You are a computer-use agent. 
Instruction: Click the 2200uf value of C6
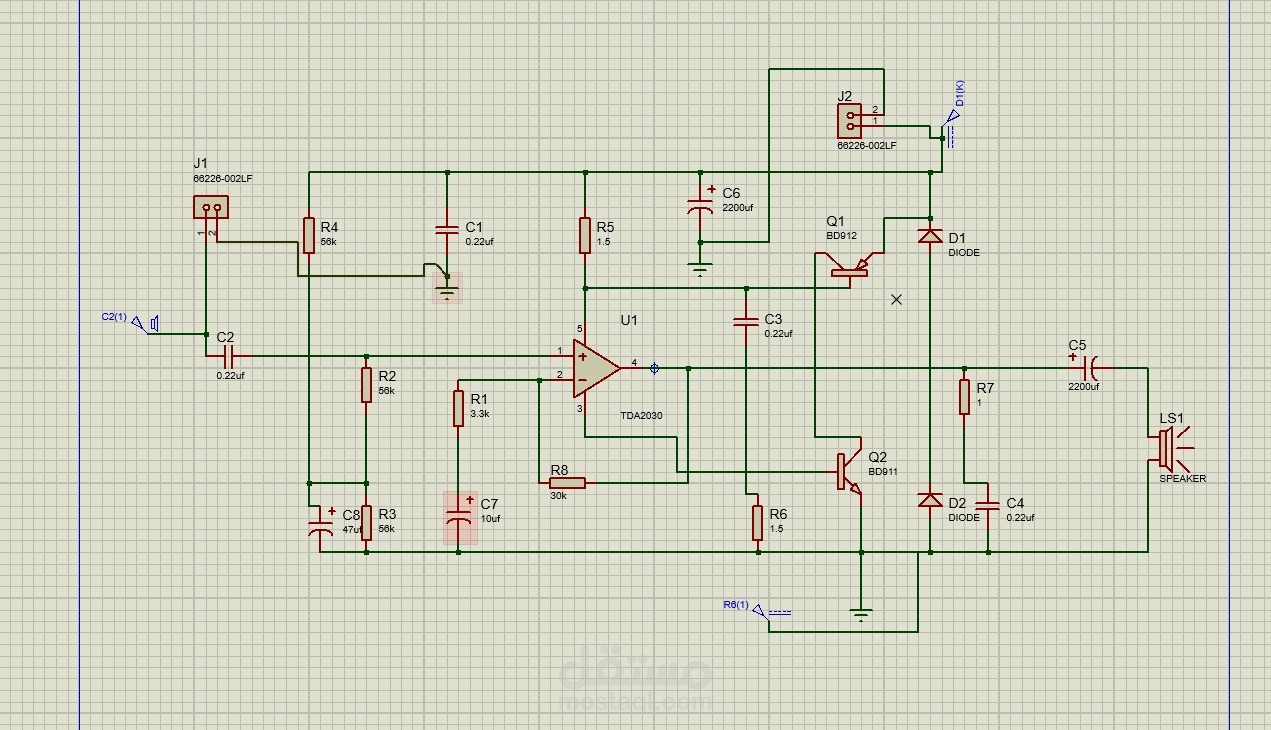(738, 208)
